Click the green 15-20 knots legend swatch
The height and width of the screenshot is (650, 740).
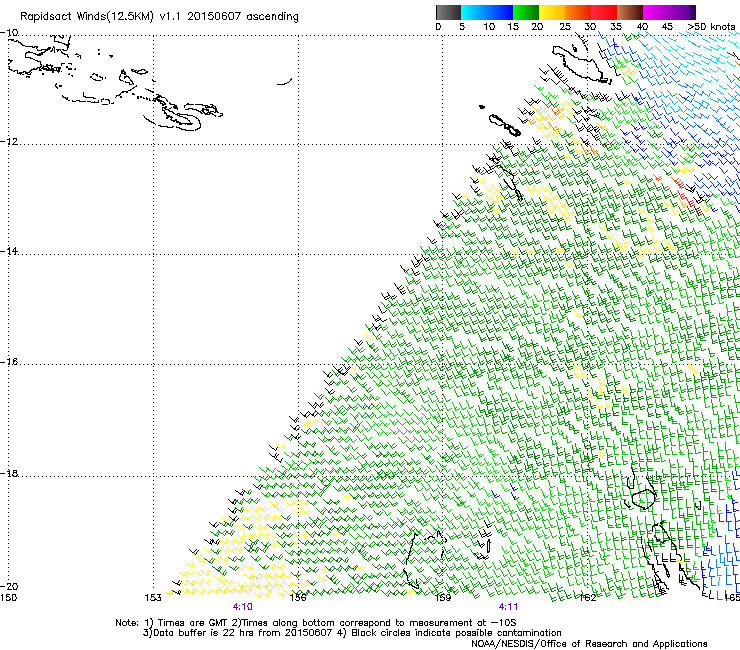point(526,12)
